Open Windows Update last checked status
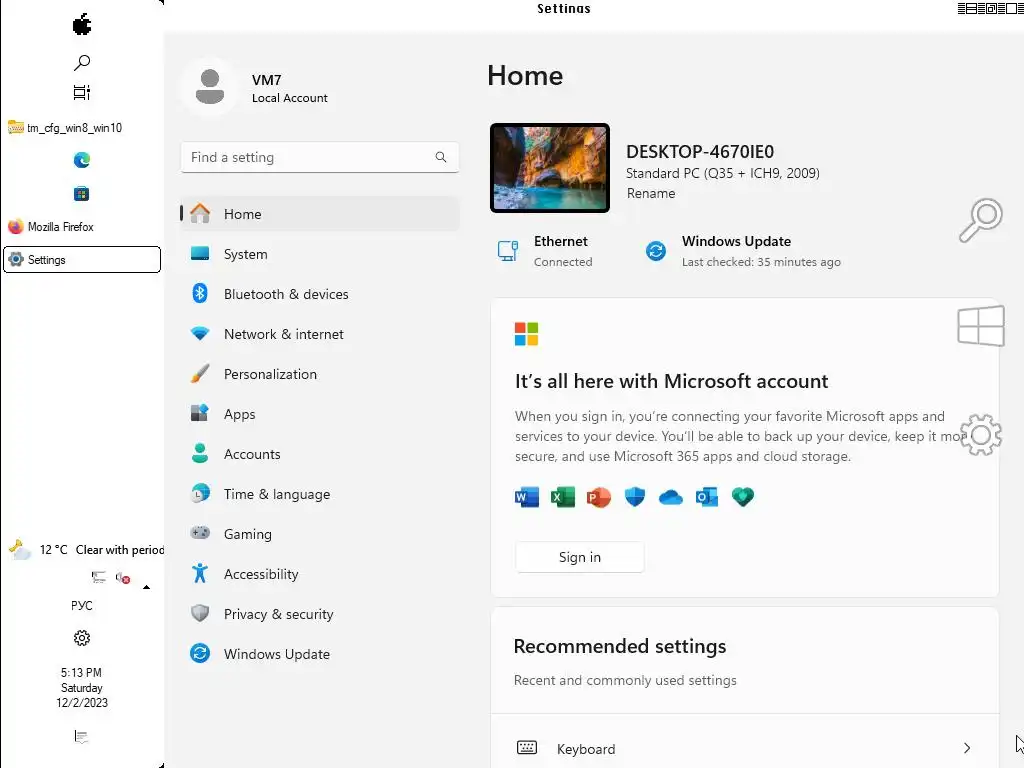The width and height of the screenshot is (1024, 768). pyautogui.click(x=743, y=251)
